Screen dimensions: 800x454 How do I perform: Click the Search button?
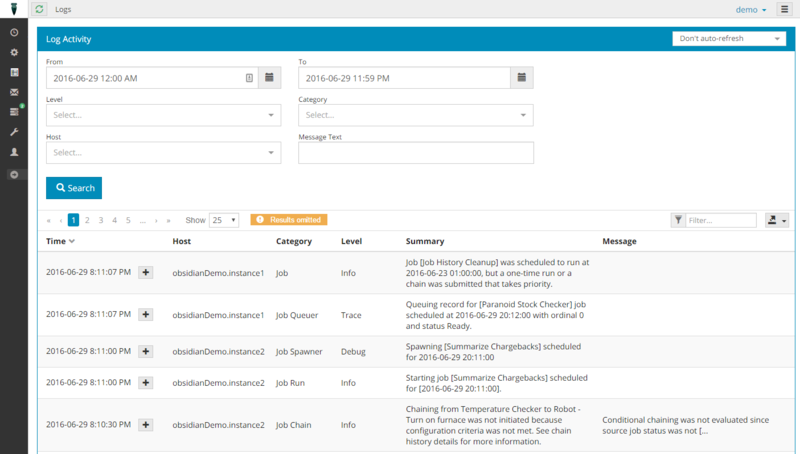pos(74,188)
